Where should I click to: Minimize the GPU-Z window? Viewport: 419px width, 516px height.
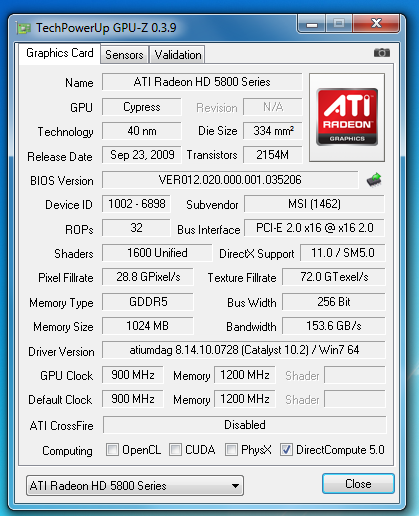coord(312,24)
